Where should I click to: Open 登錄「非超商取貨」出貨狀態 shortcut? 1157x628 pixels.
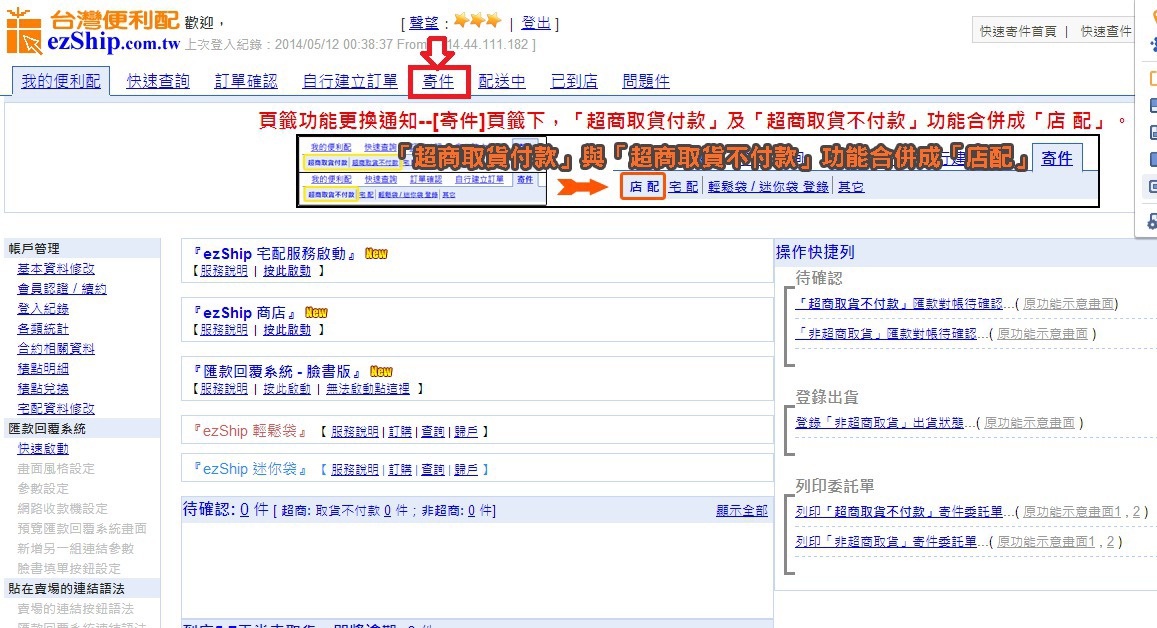[x=880, y=423]
